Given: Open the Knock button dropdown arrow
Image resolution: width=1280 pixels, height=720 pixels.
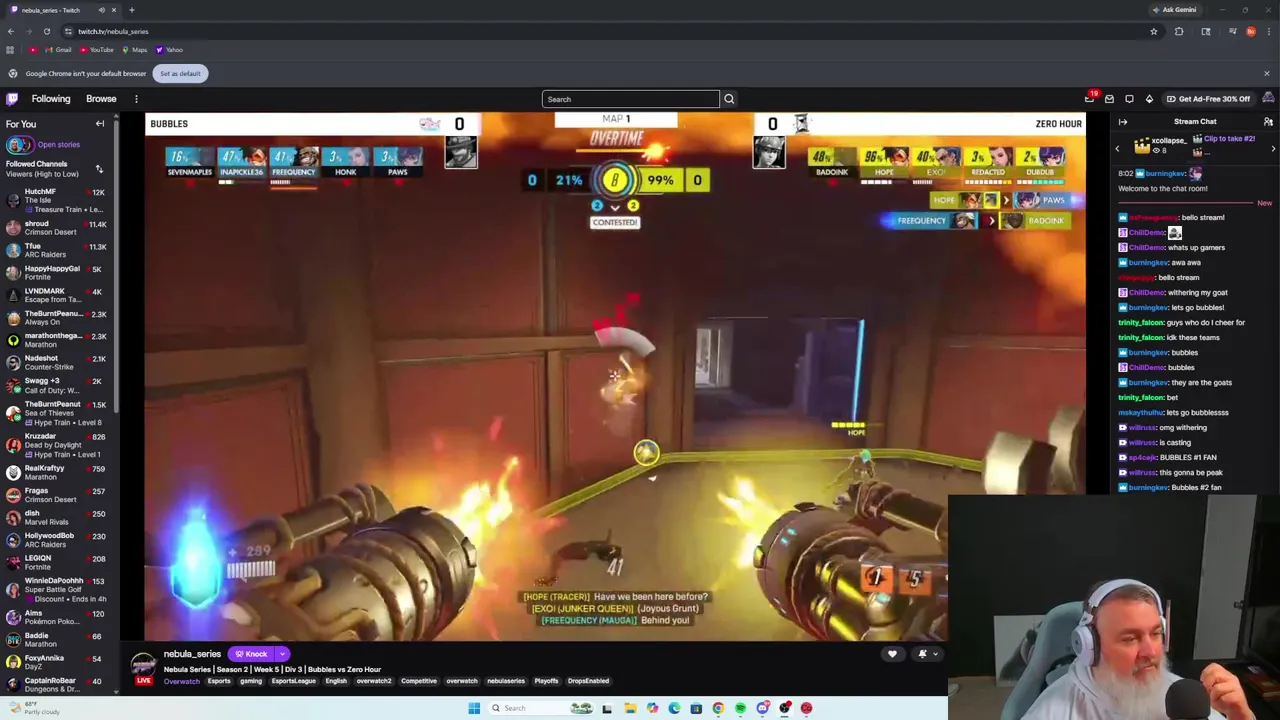Looking at the screenshot, I should tap(282, 654).
